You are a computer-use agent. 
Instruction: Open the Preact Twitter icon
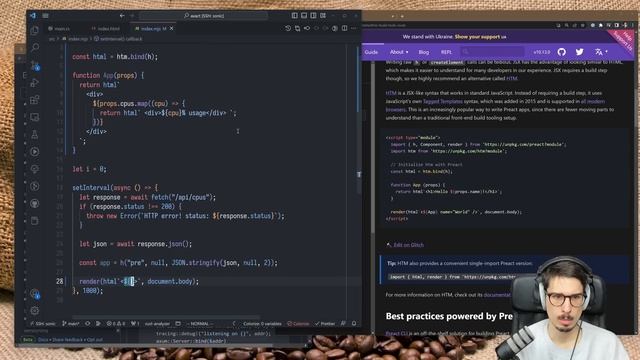click(x=580, y=52)
